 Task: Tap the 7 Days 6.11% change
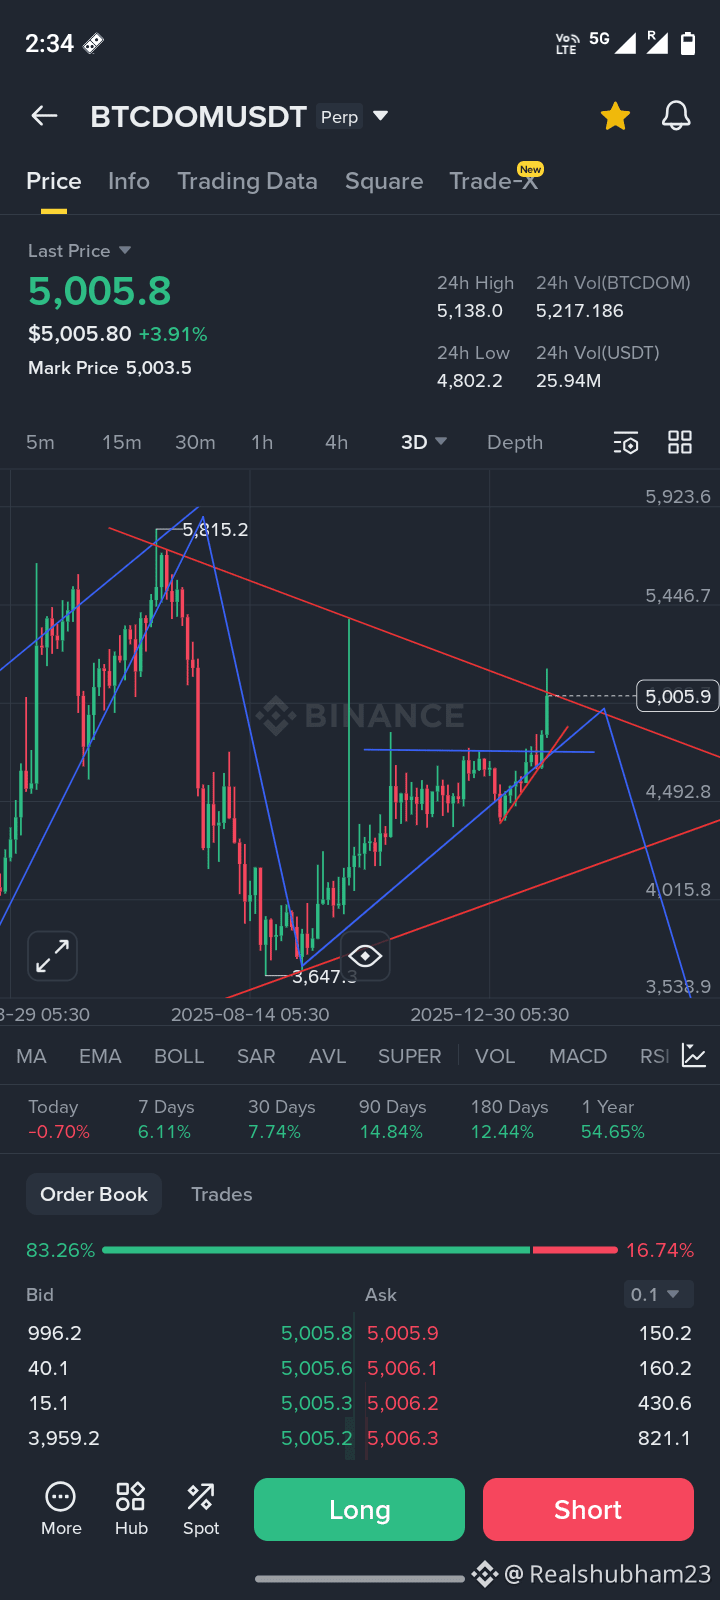click(x=166, y=1119)
